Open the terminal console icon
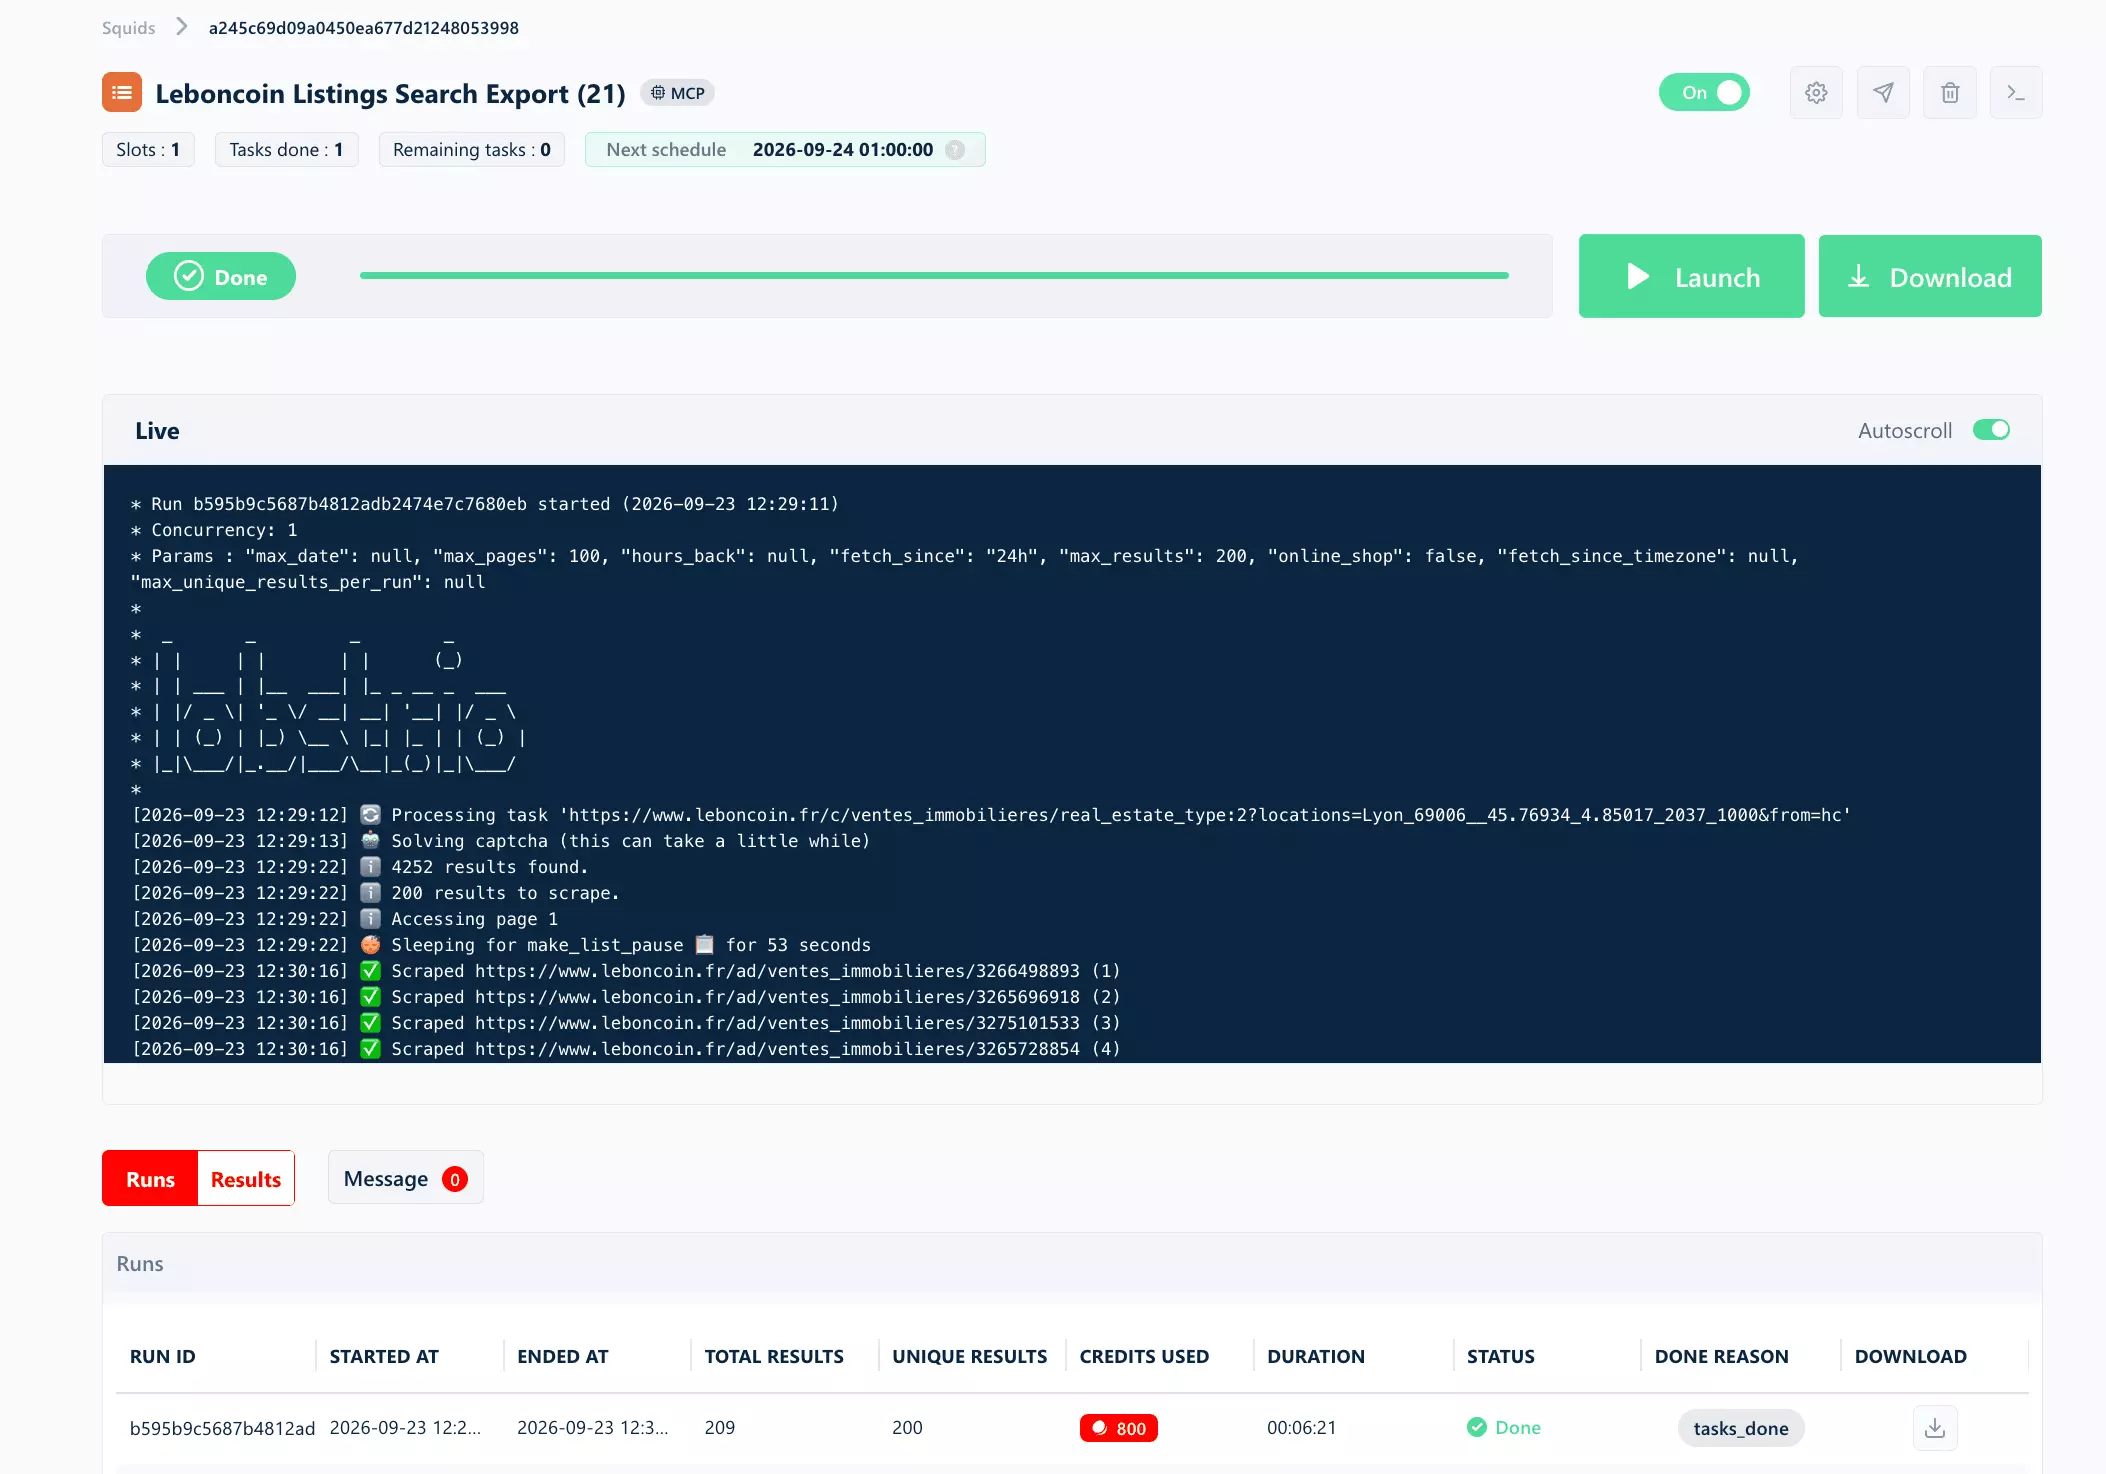The height and width of the screenshot is (1474, 2106). click(2016, 93)
